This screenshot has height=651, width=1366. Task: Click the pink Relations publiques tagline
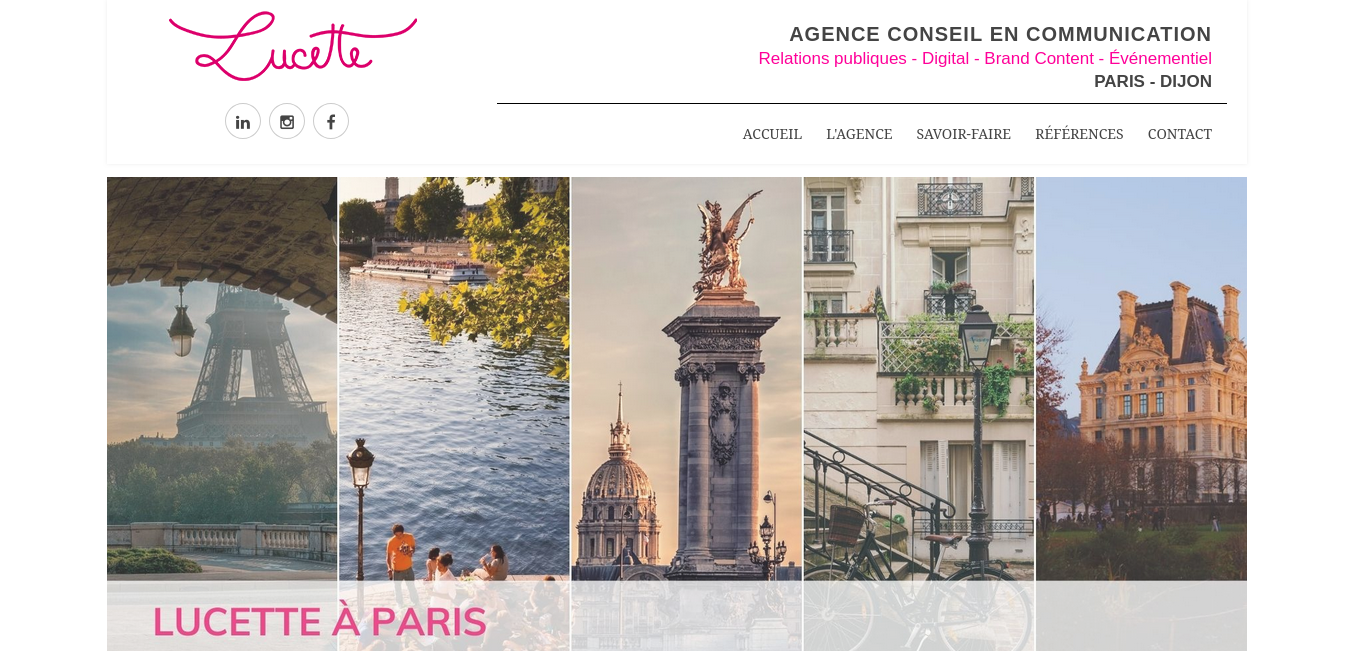pos(985,59)
